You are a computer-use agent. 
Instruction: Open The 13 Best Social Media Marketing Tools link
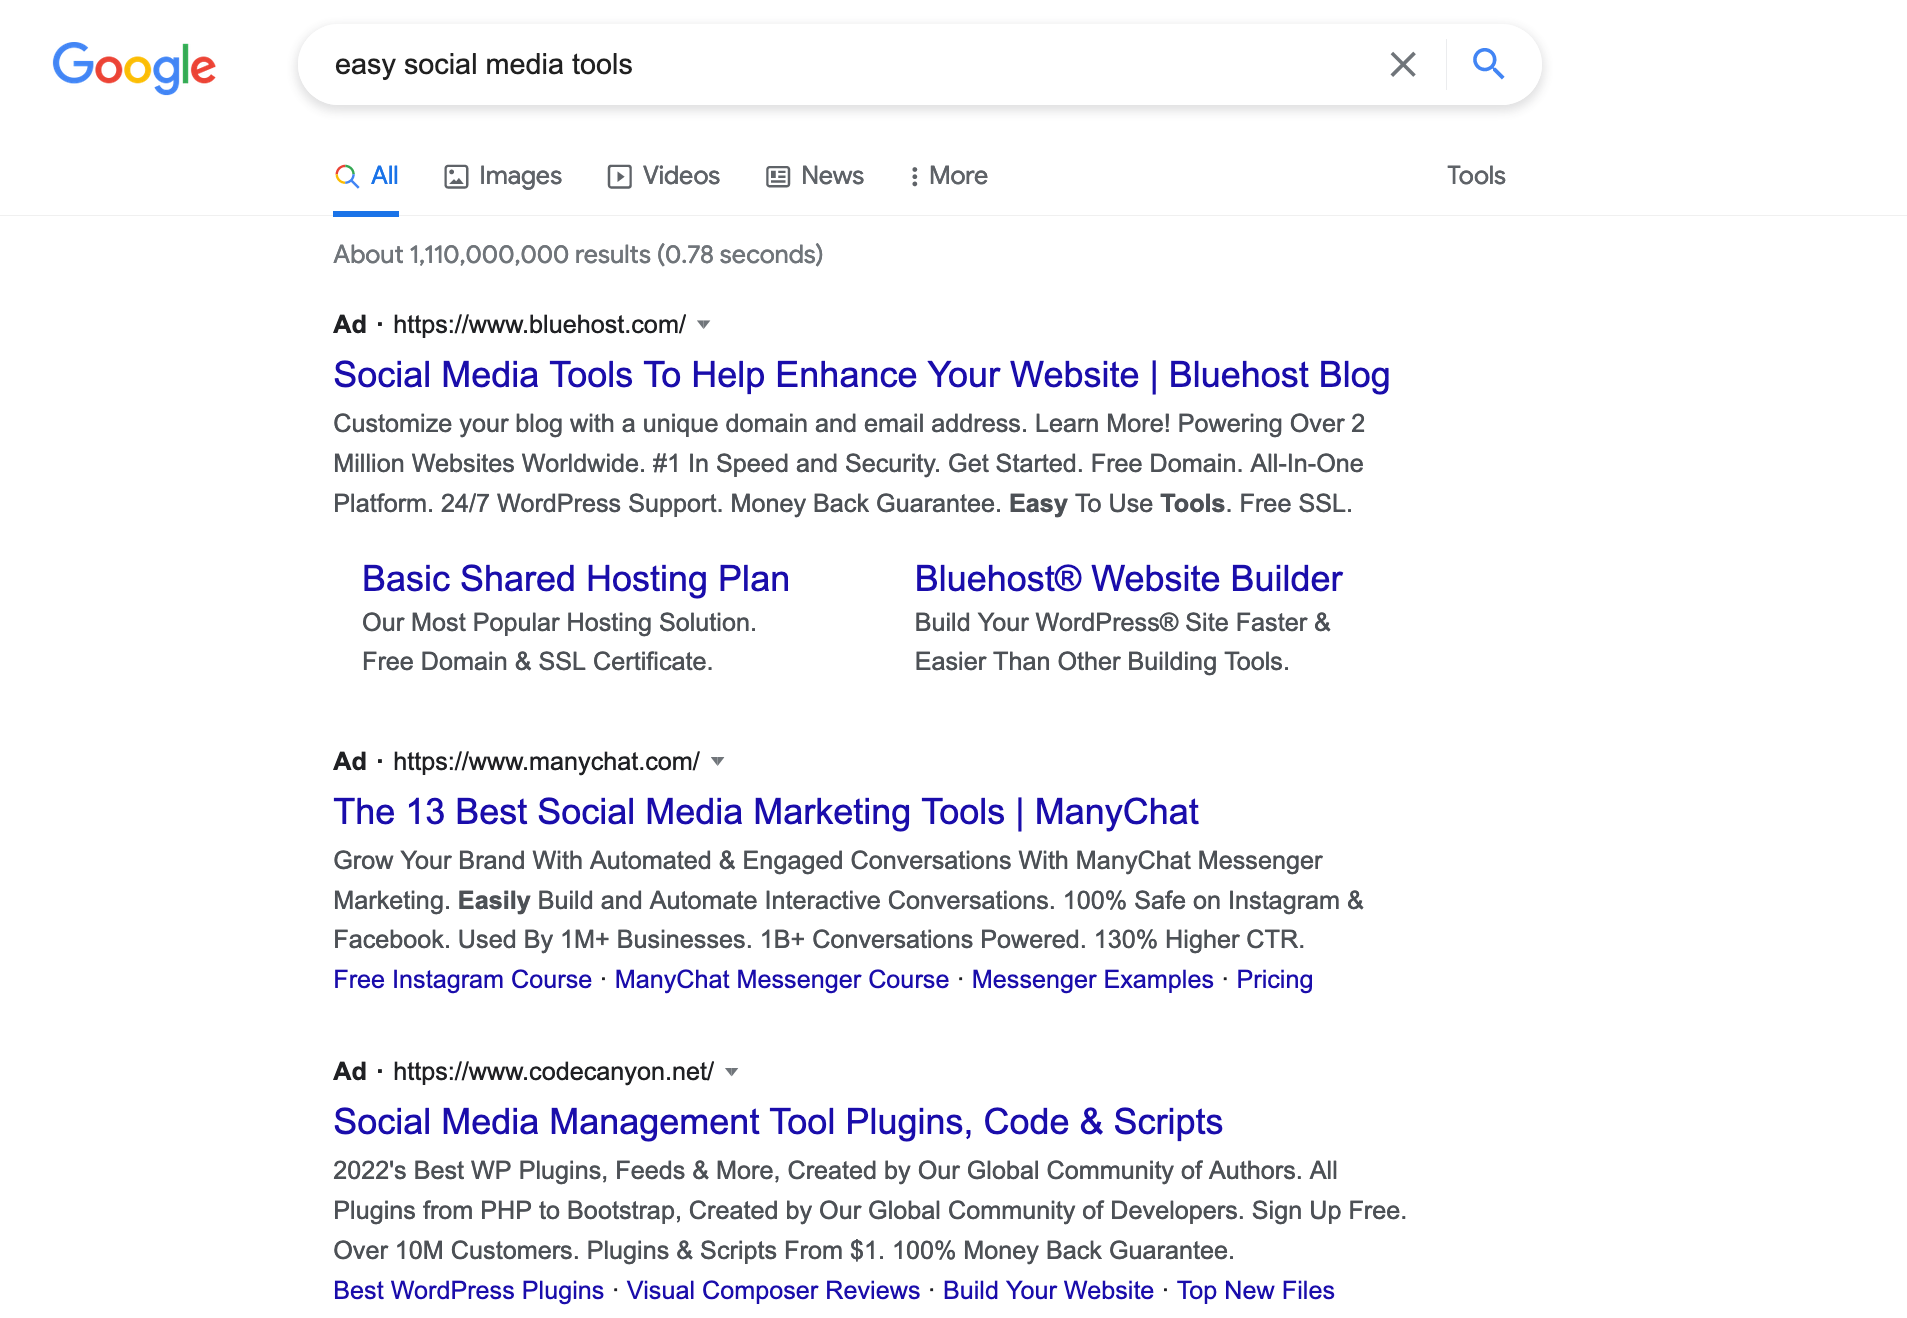(766, 812)
